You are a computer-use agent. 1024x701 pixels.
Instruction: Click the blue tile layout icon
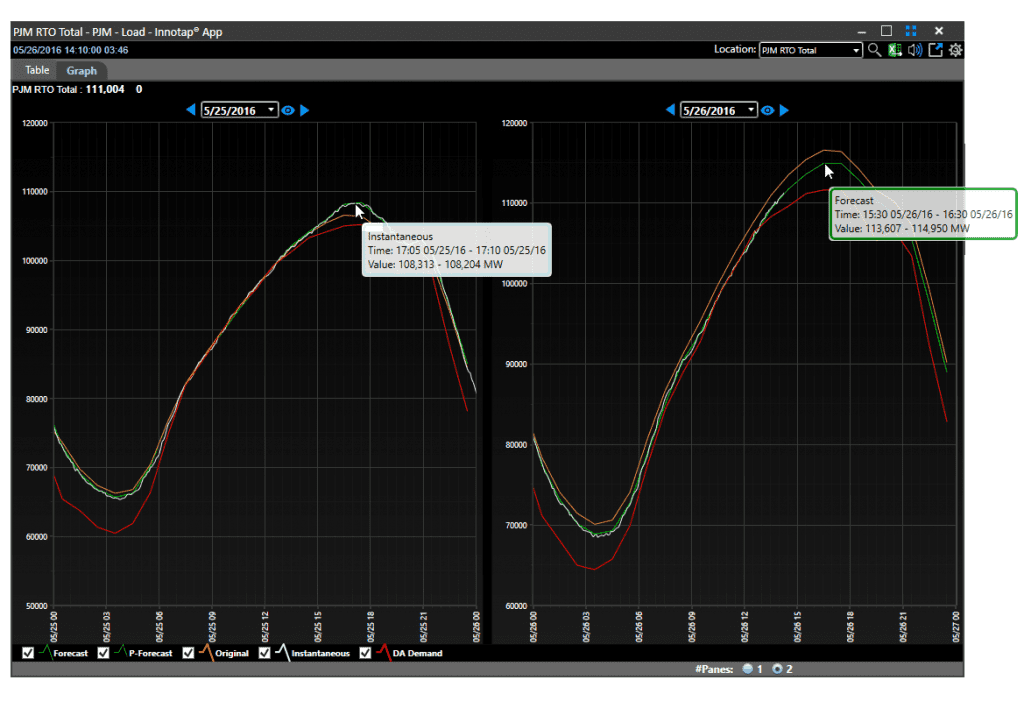tap(911, 31)
